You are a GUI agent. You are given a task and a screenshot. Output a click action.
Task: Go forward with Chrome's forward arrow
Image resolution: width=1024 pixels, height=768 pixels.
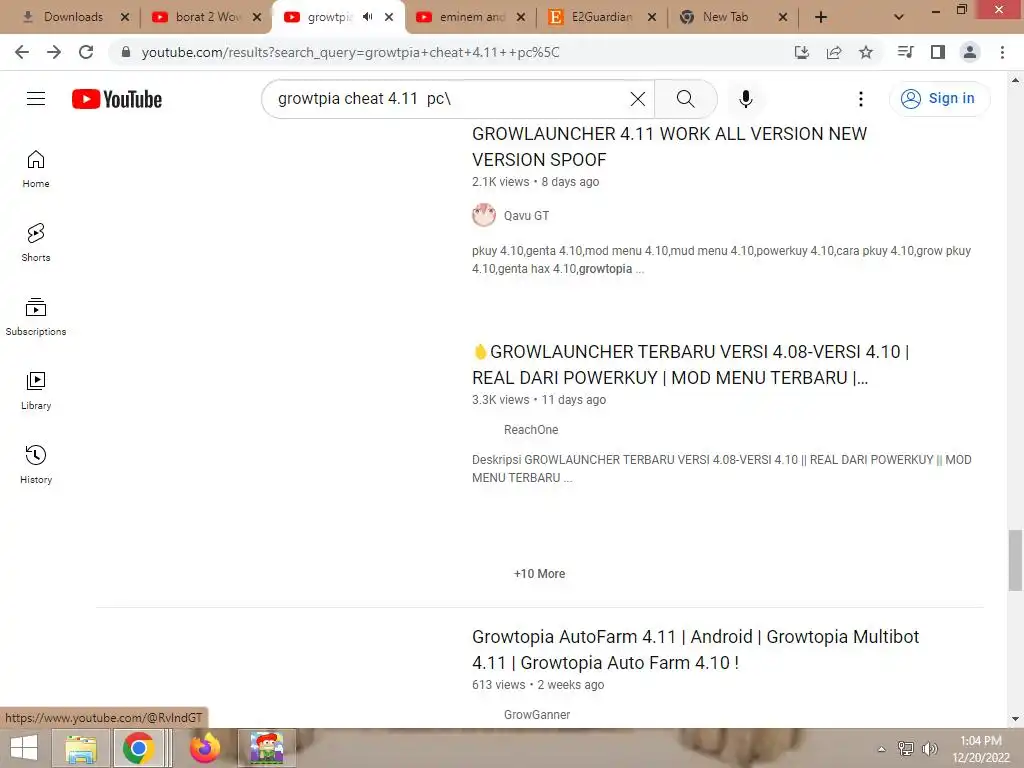[54, 52]
